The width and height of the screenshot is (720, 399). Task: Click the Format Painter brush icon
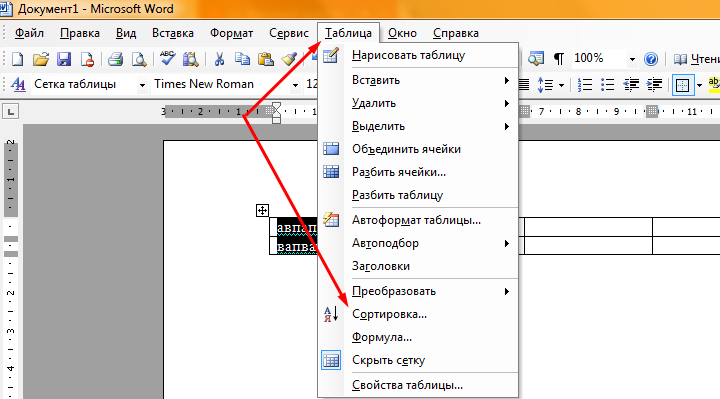[x=289, y=59]
